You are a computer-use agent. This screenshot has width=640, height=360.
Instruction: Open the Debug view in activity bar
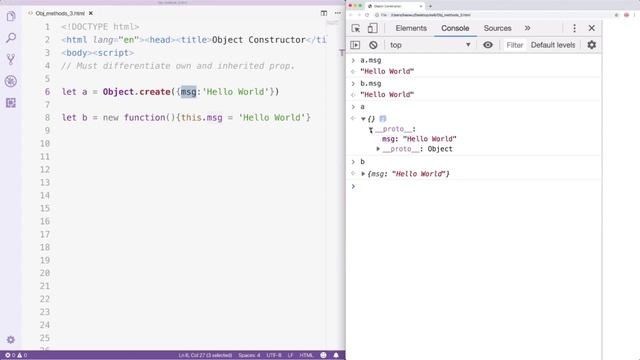point(11,81)
